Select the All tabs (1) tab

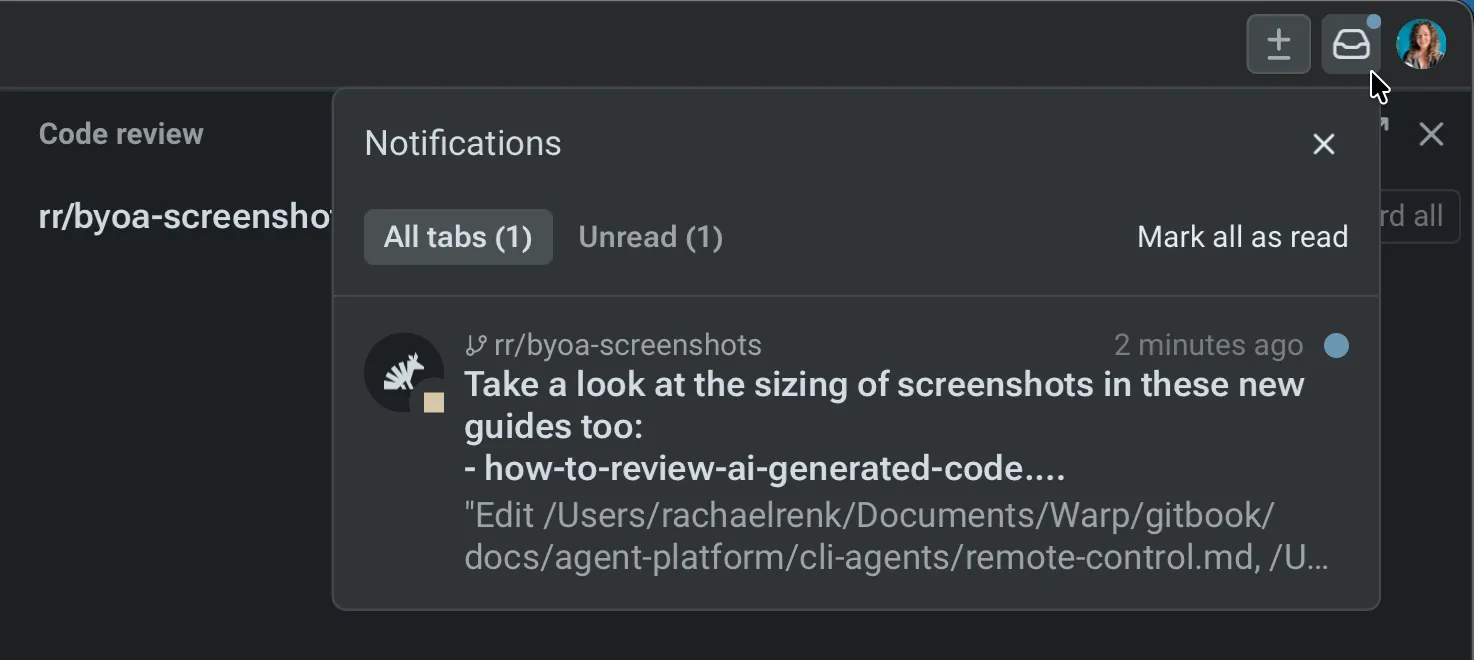point(458,237)
